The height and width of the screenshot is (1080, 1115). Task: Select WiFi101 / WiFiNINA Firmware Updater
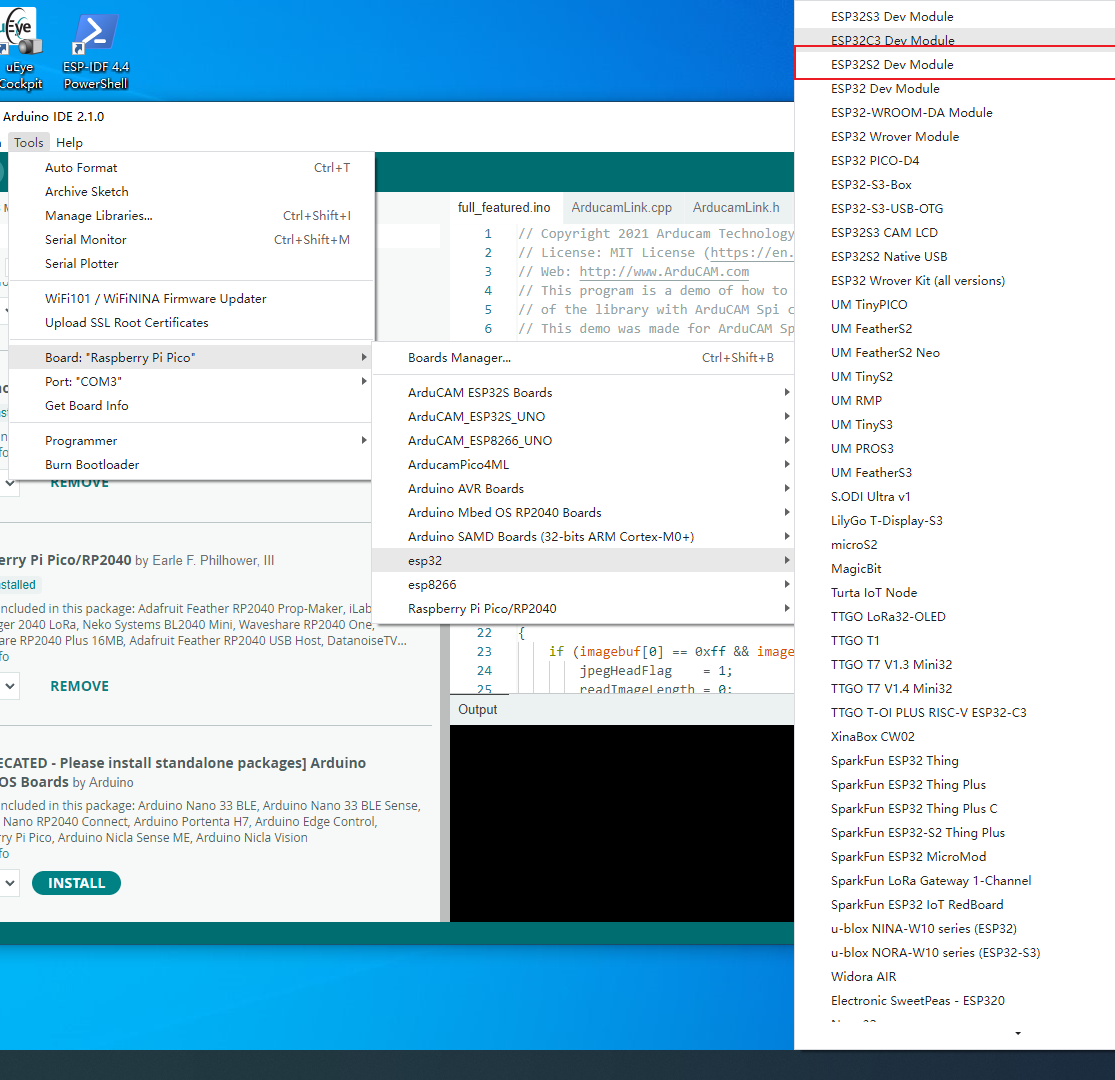coord(191,299)
